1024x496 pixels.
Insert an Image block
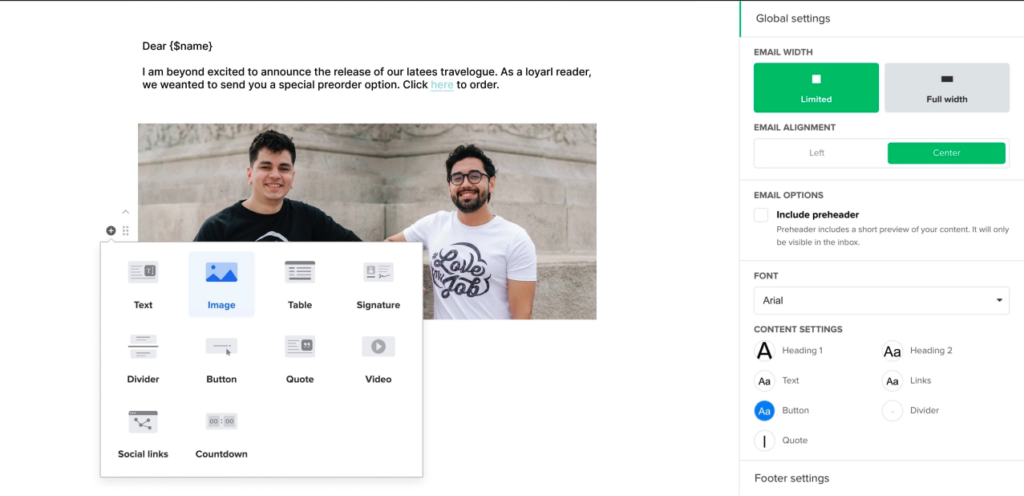(221, 285)
